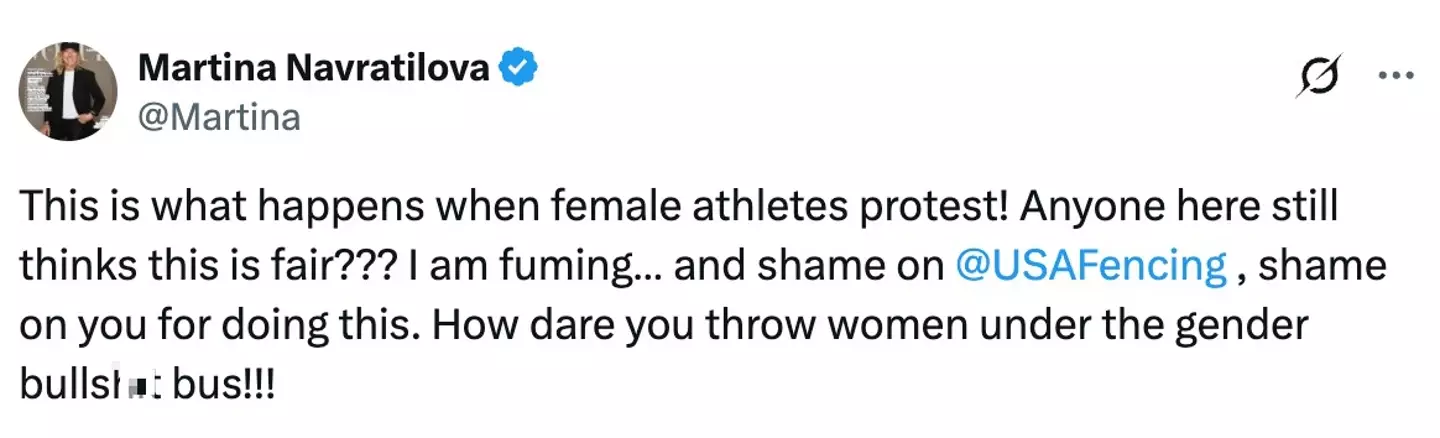Viewport: 1440px width, 438px height.
Task: Open the Grok explain-post icon
Action: click(x=1316, y=77)
